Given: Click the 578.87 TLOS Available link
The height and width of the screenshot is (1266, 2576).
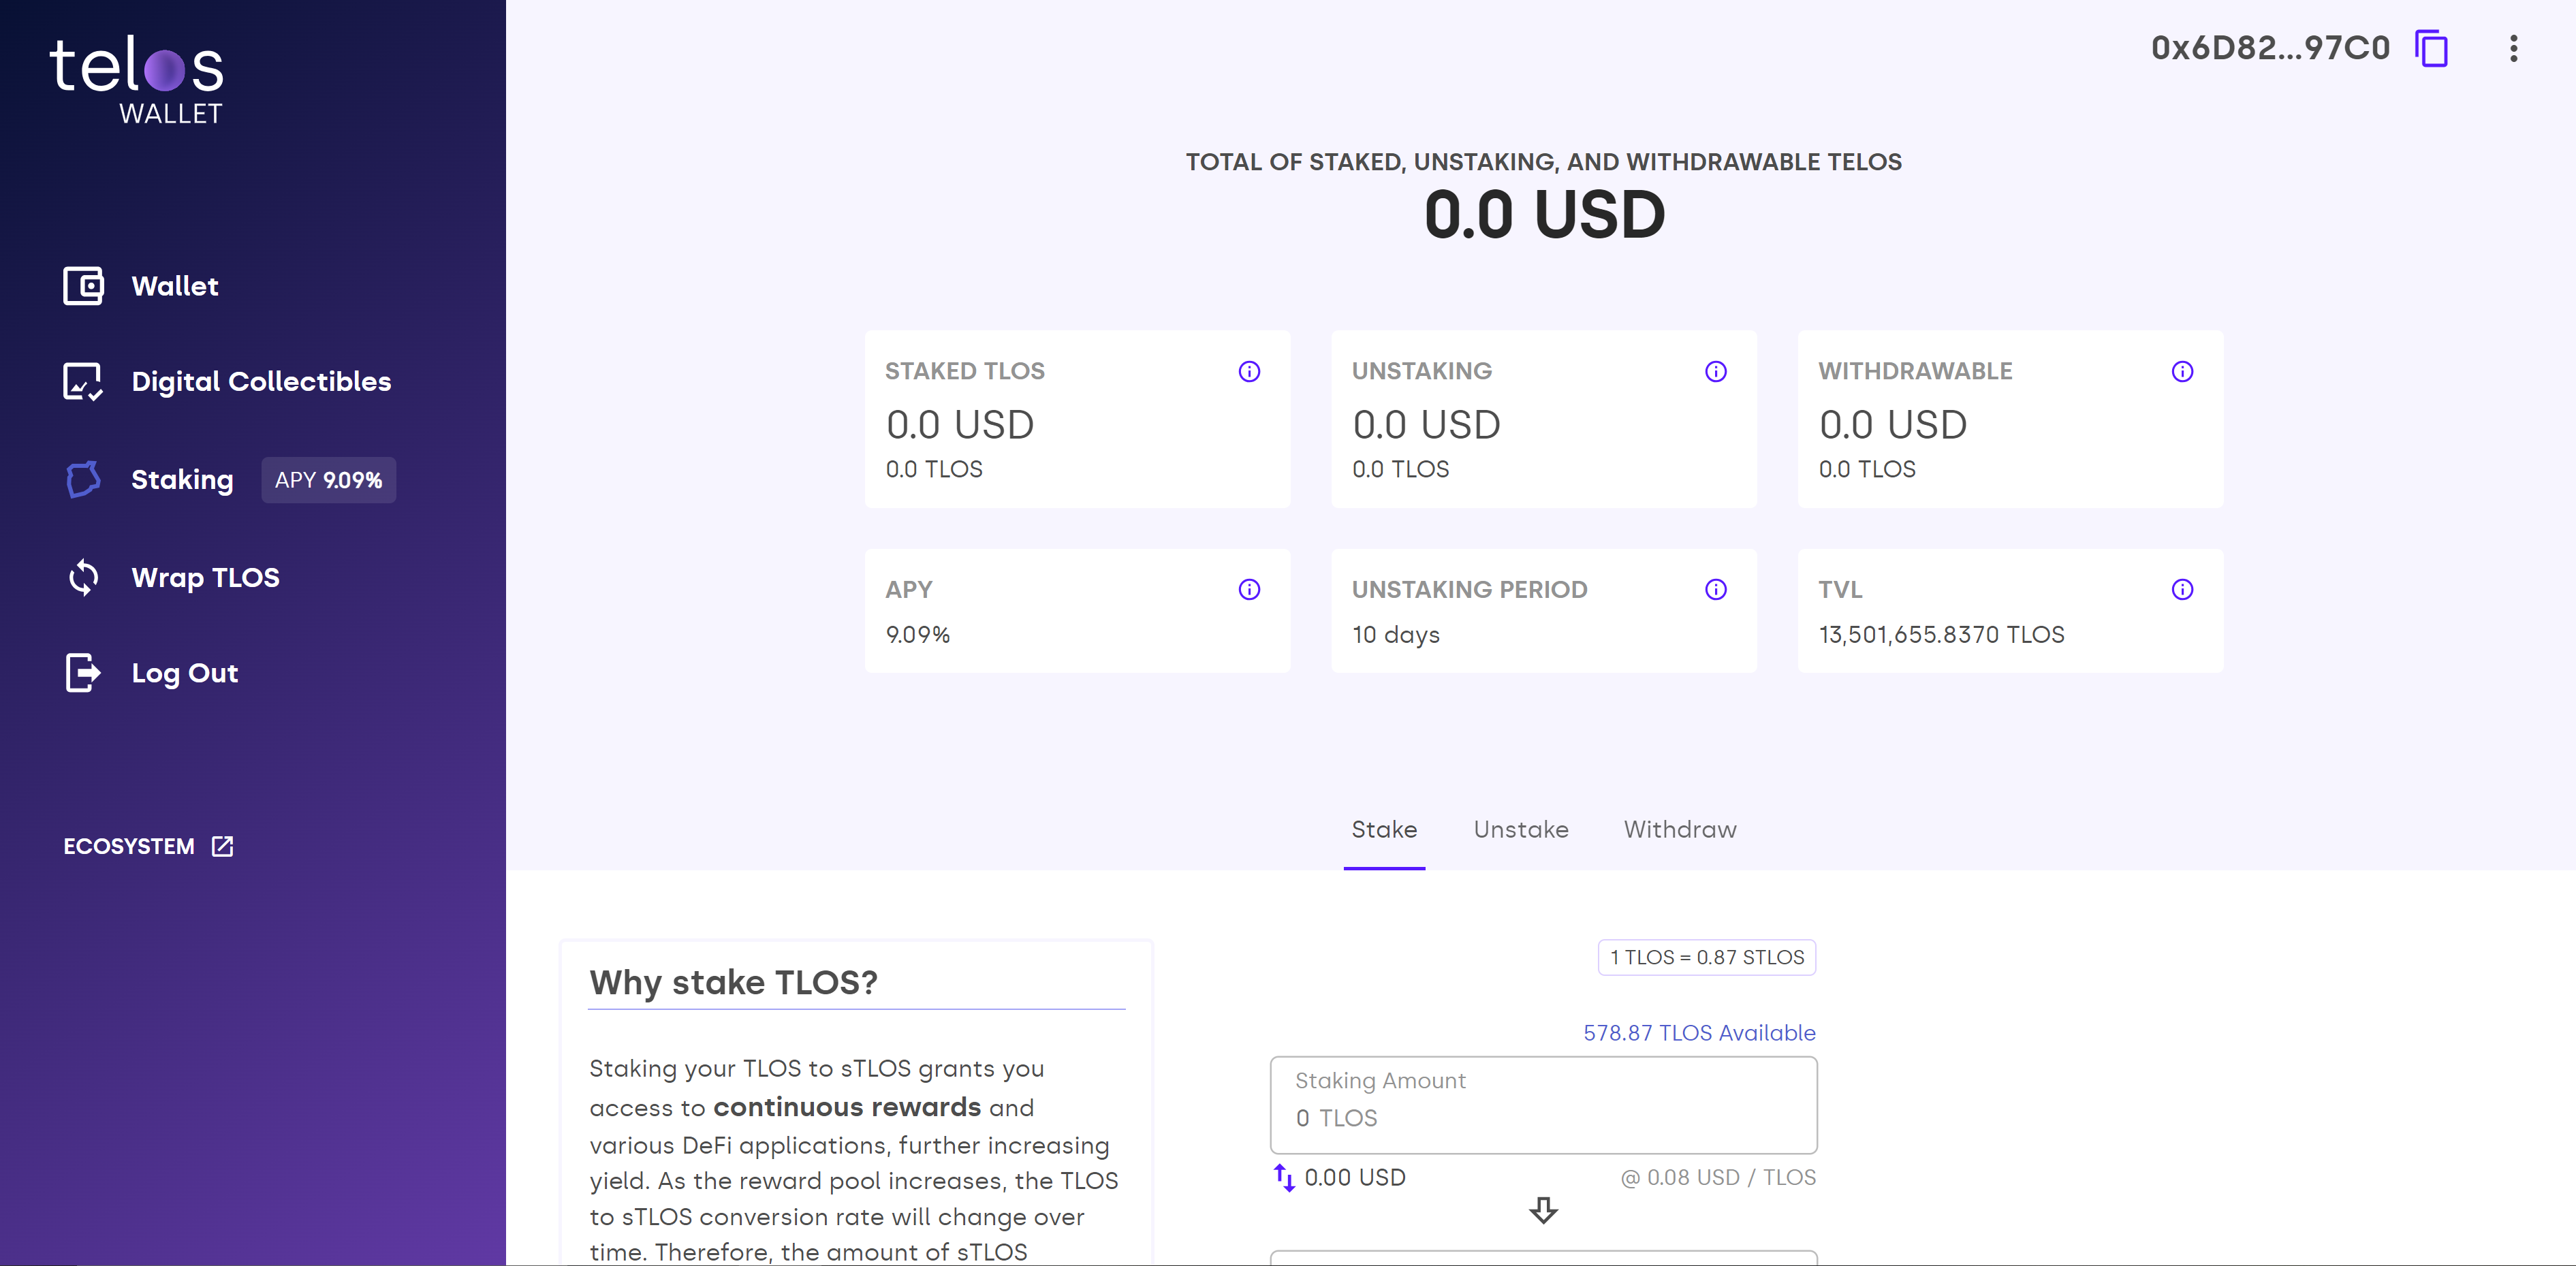Looking at the screenshot, I should click(x=1698, y=1033).
